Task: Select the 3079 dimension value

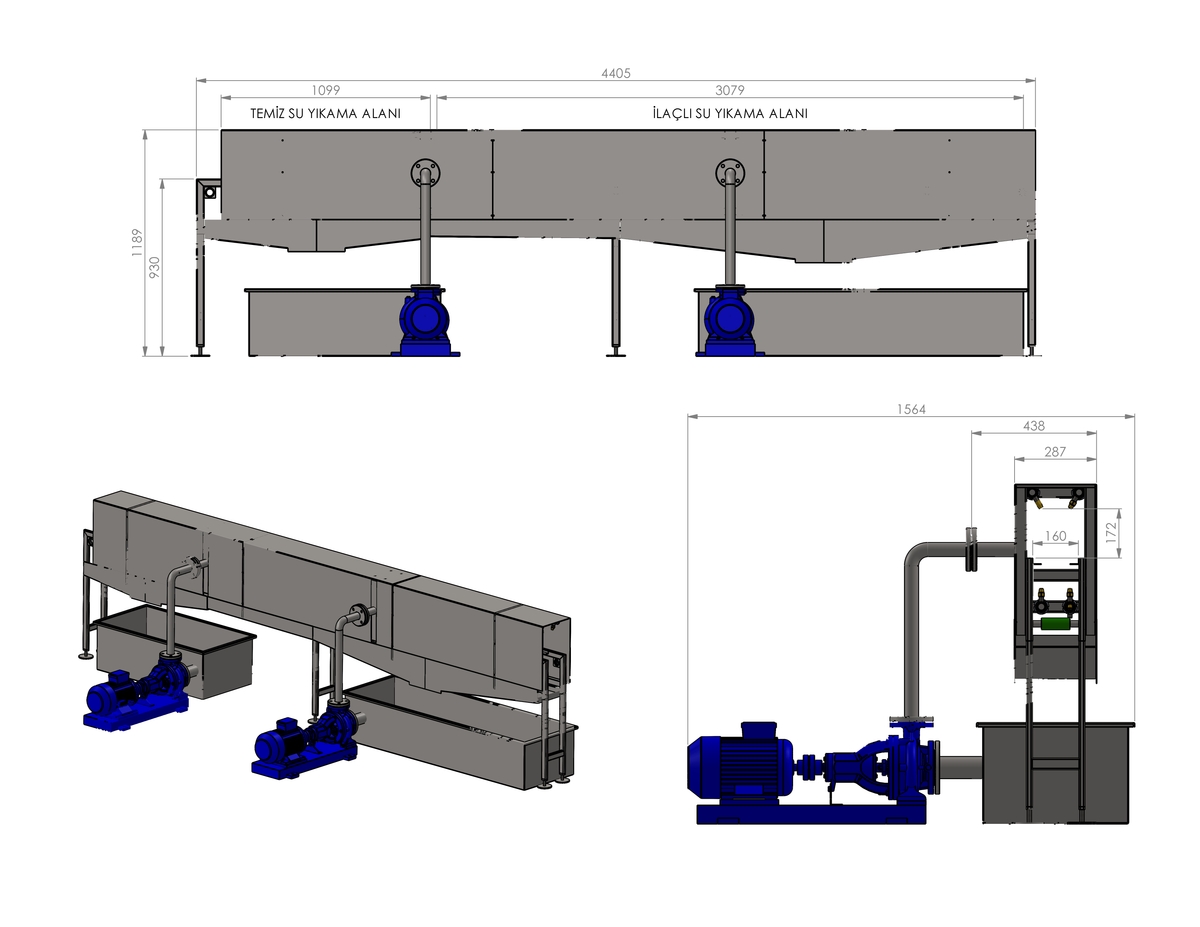Action: pyautogui.click(x=729, y=90)
